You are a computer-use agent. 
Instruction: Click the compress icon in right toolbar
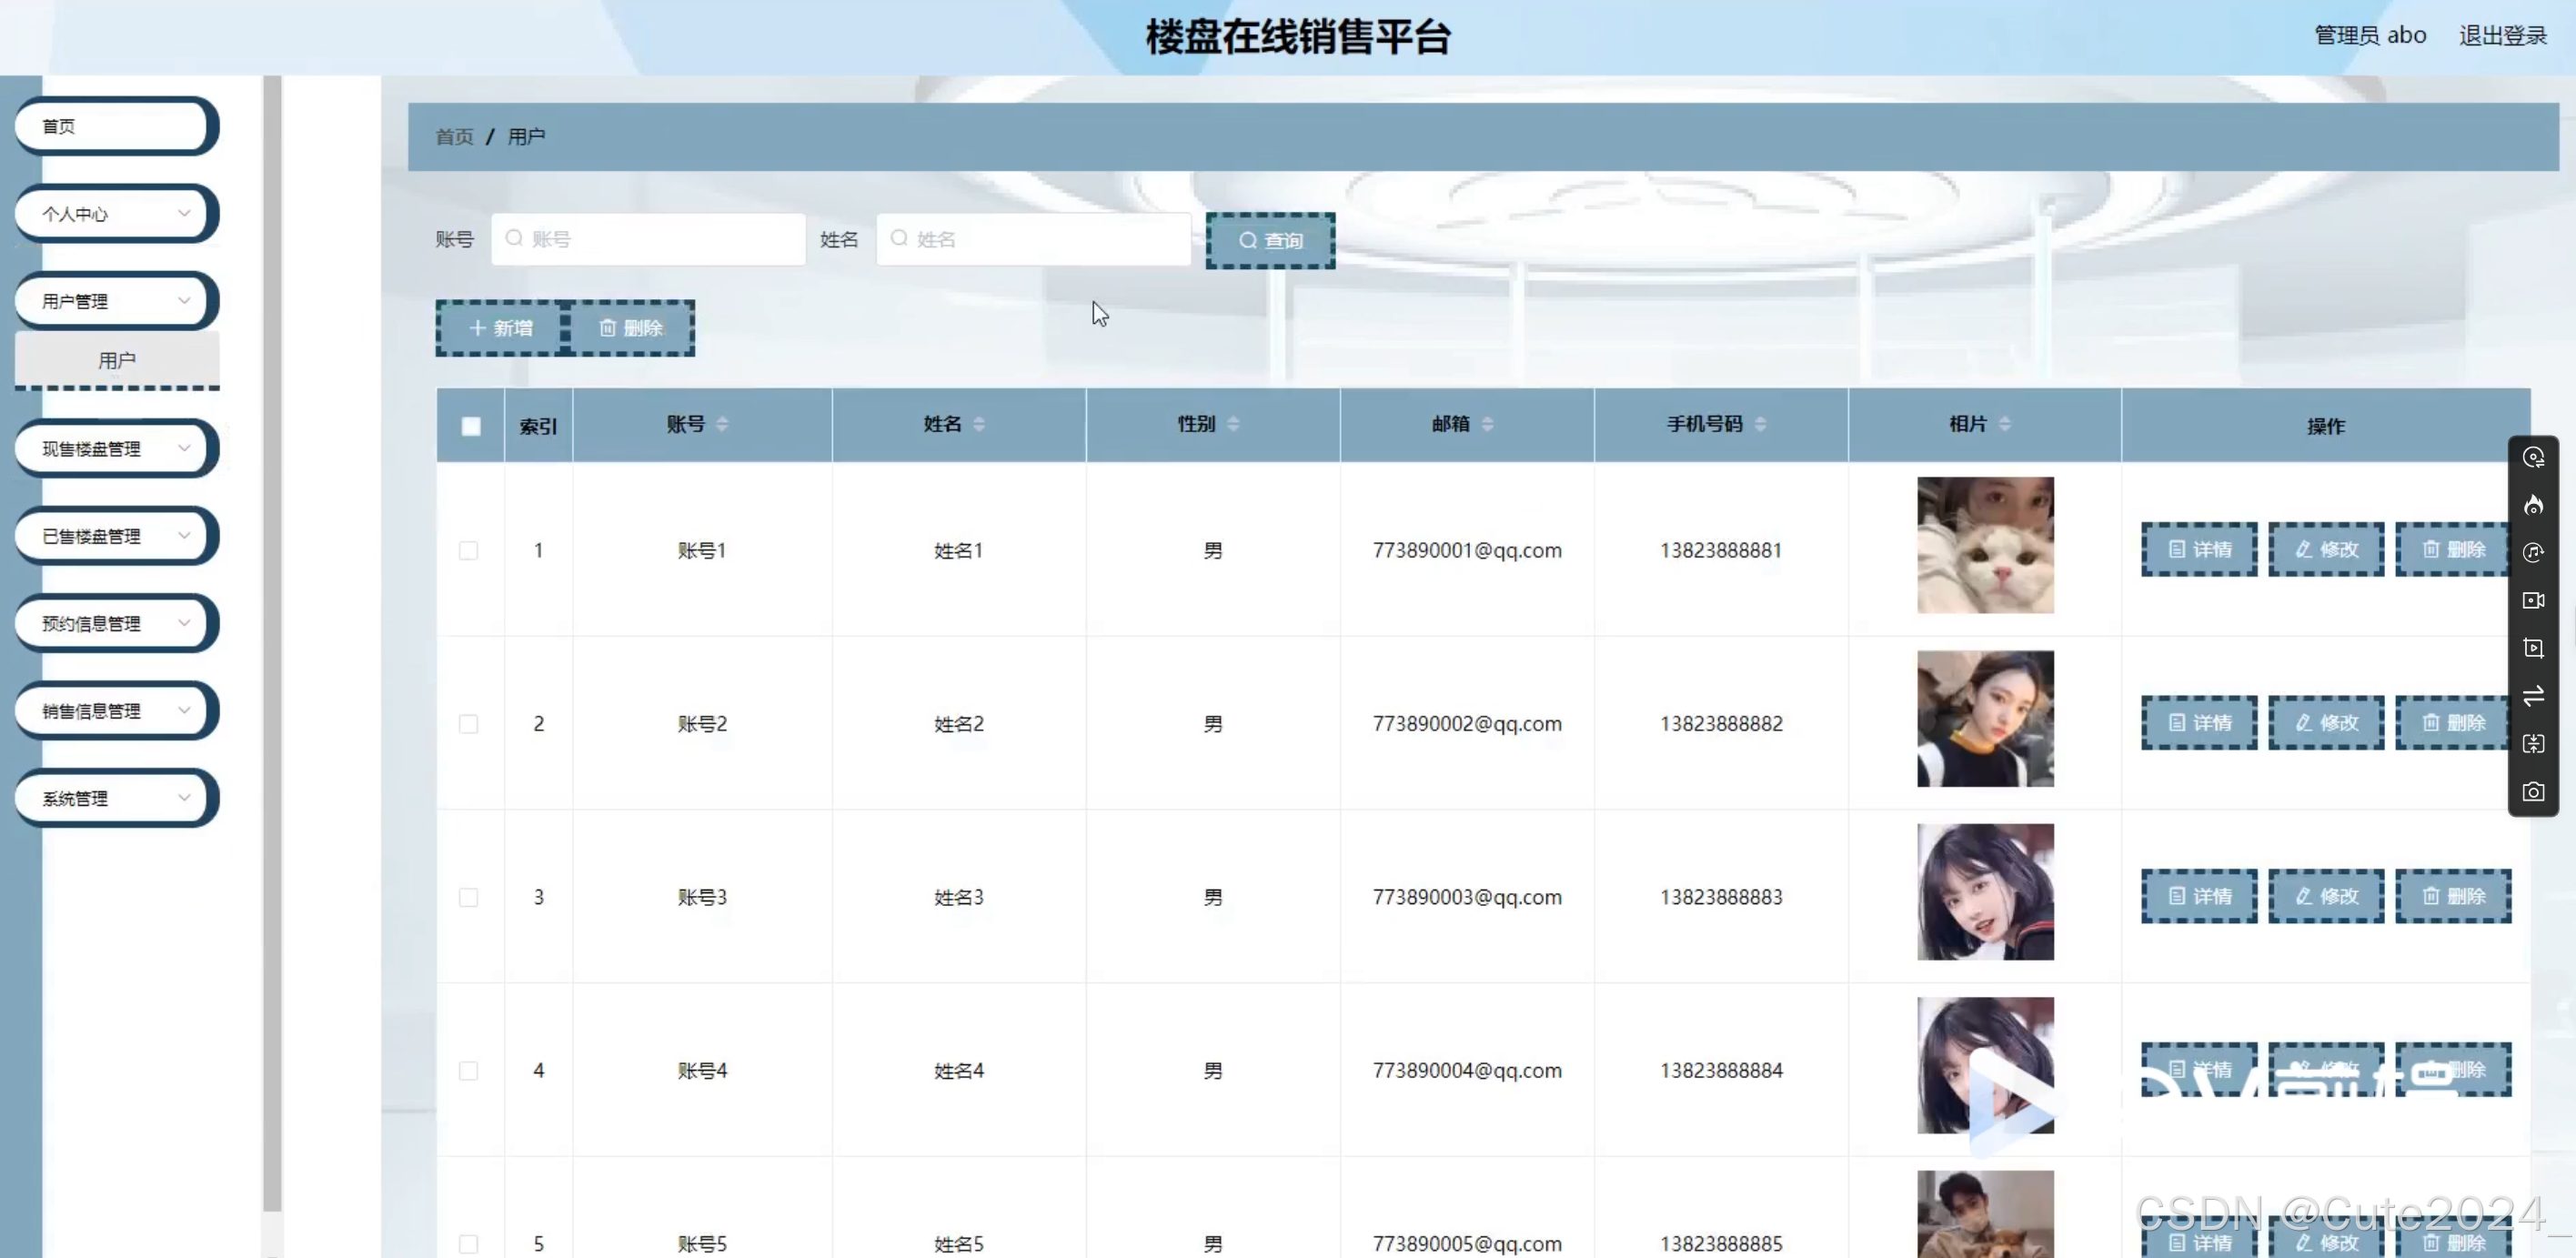pos(2533,744)
